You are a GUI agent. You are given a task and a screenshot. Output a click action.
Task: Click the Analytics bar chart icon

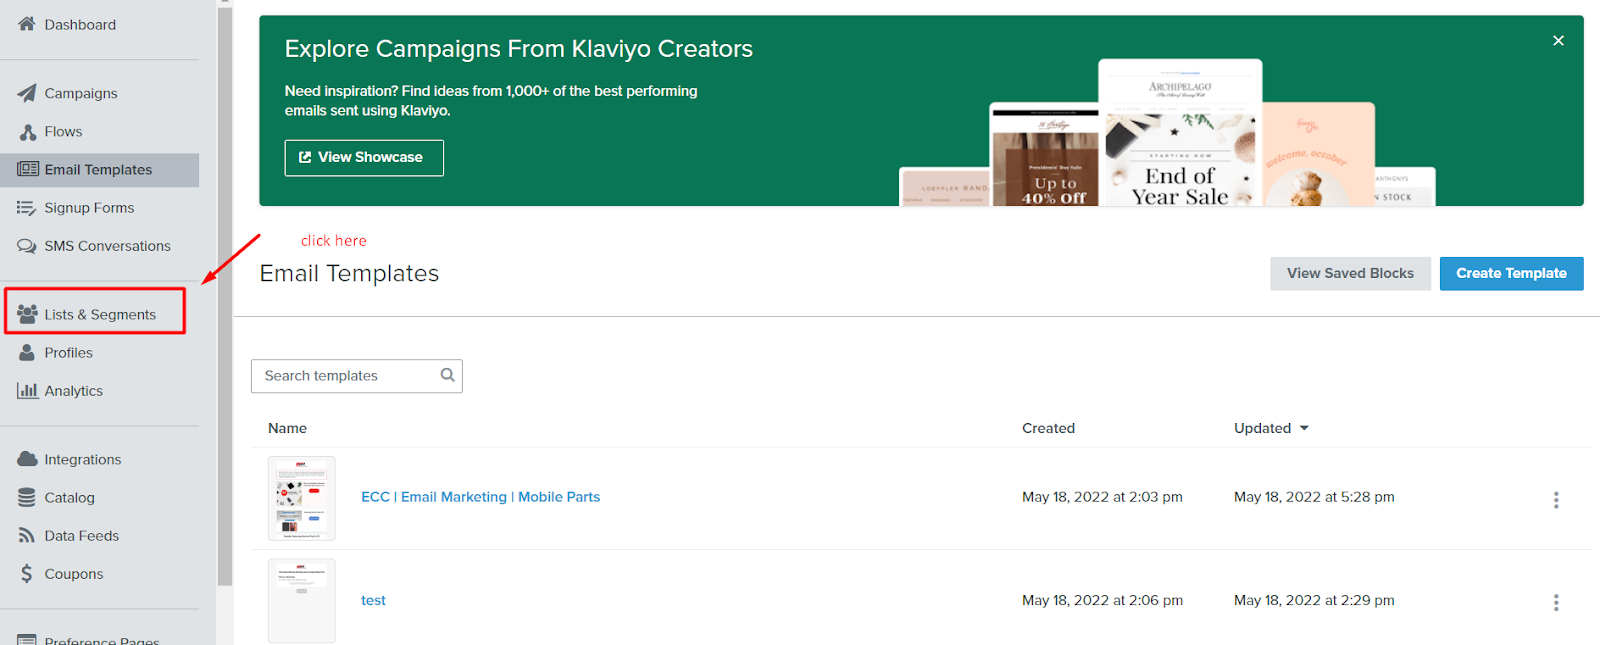click(27, 390)
